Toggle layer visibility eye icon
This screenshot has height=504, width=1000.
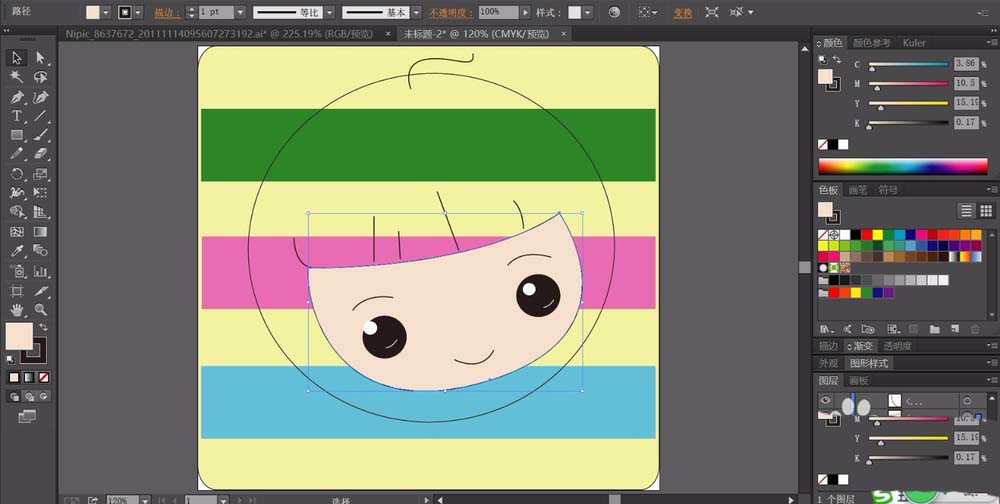[x=826, y=400]
